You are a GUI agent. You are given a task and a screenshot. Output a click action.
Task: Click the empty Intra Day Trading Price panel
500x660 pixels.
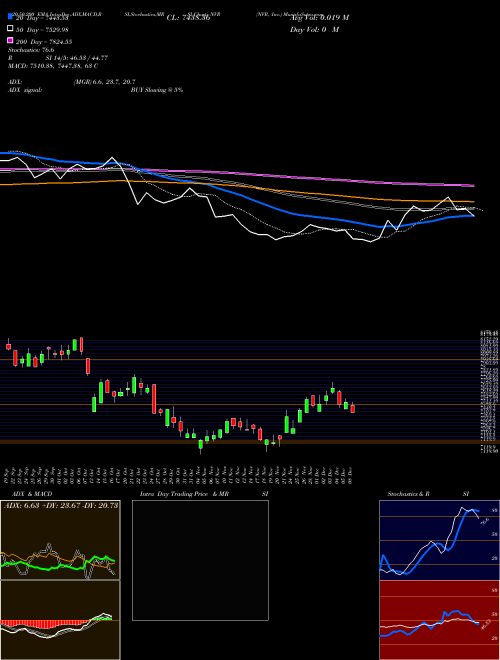coord(200,560)
